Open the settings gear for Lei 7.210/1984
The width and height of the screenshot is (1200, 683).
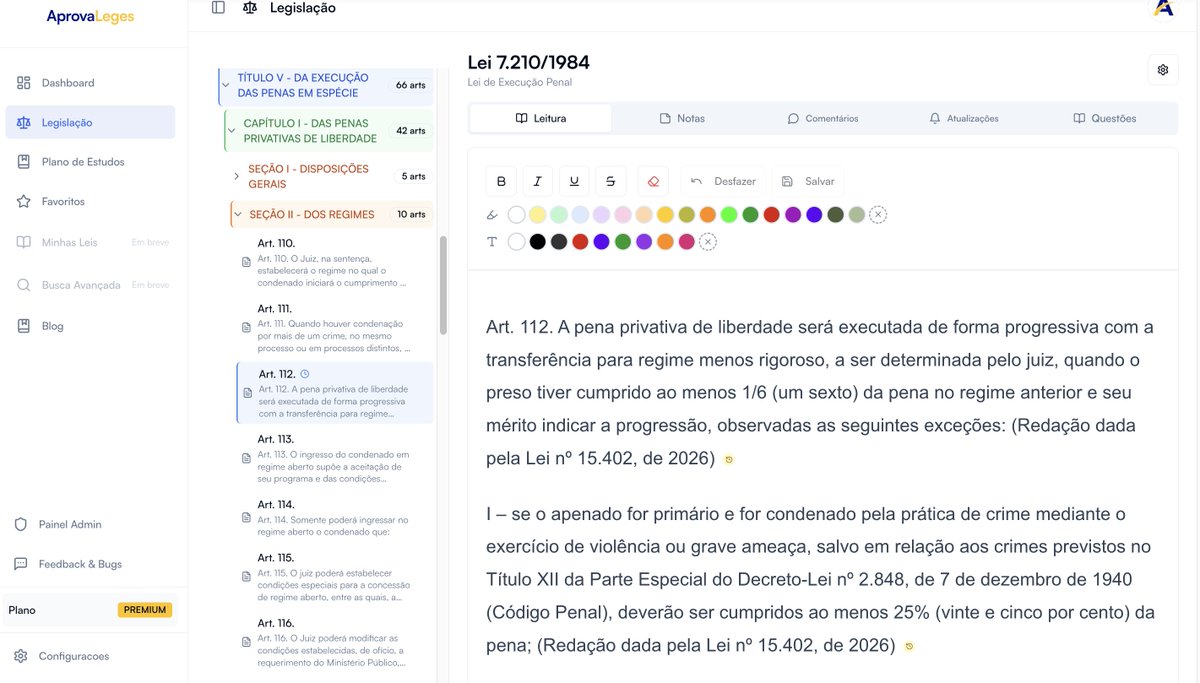click(x=1163, y=70)
